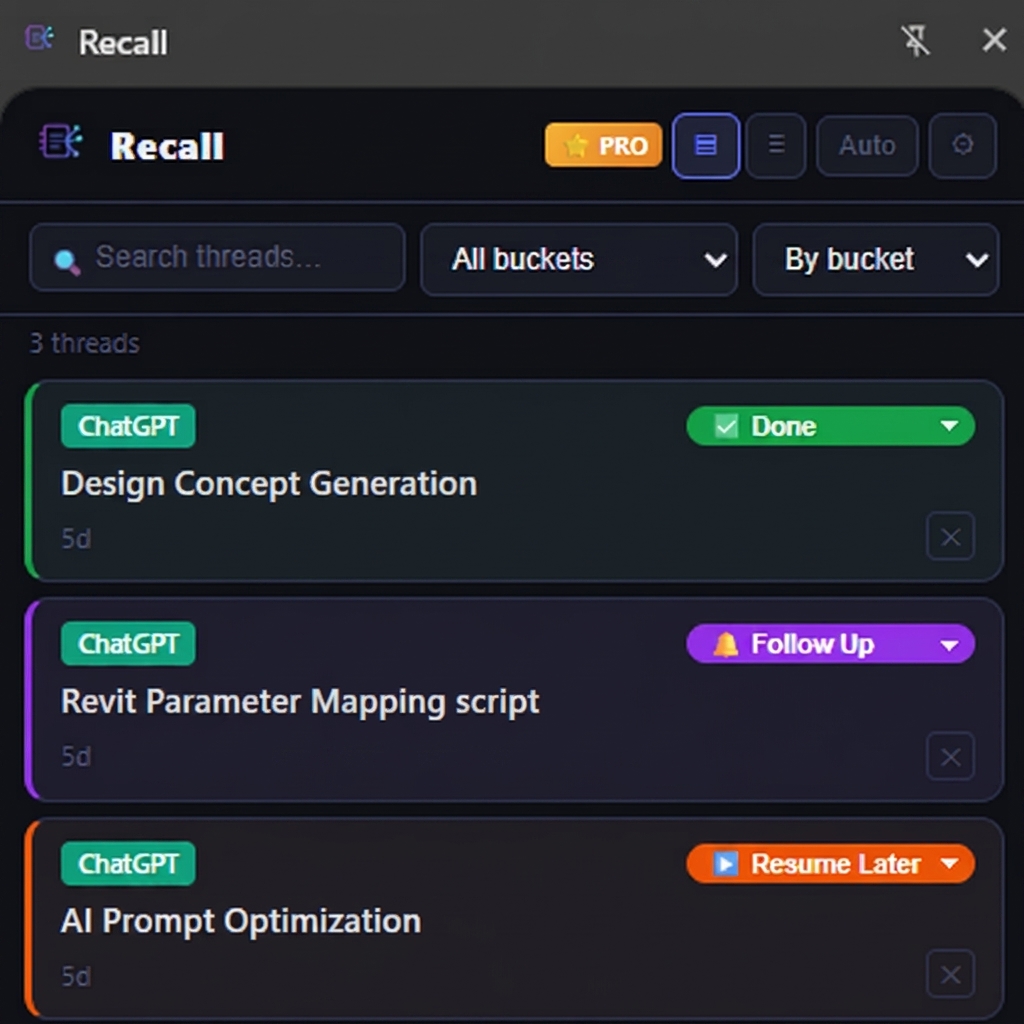Open AI Prompt Optimization thread
The width and height of the screenshot is (1024, 1024).
click(241, 921)
